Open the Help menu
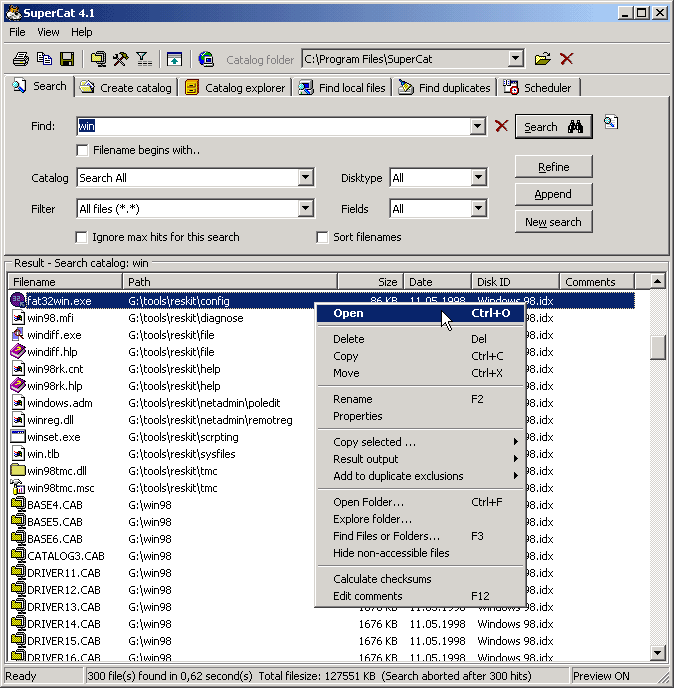The image size is (674, 688). click(82, 32)
